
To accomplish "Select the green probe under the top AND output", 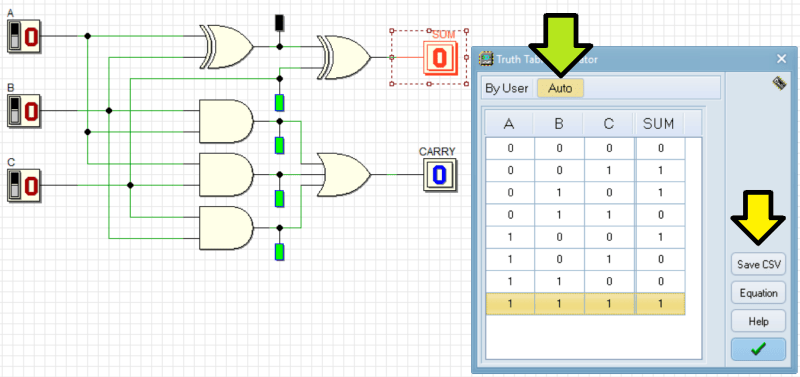I will coord(279,145).
